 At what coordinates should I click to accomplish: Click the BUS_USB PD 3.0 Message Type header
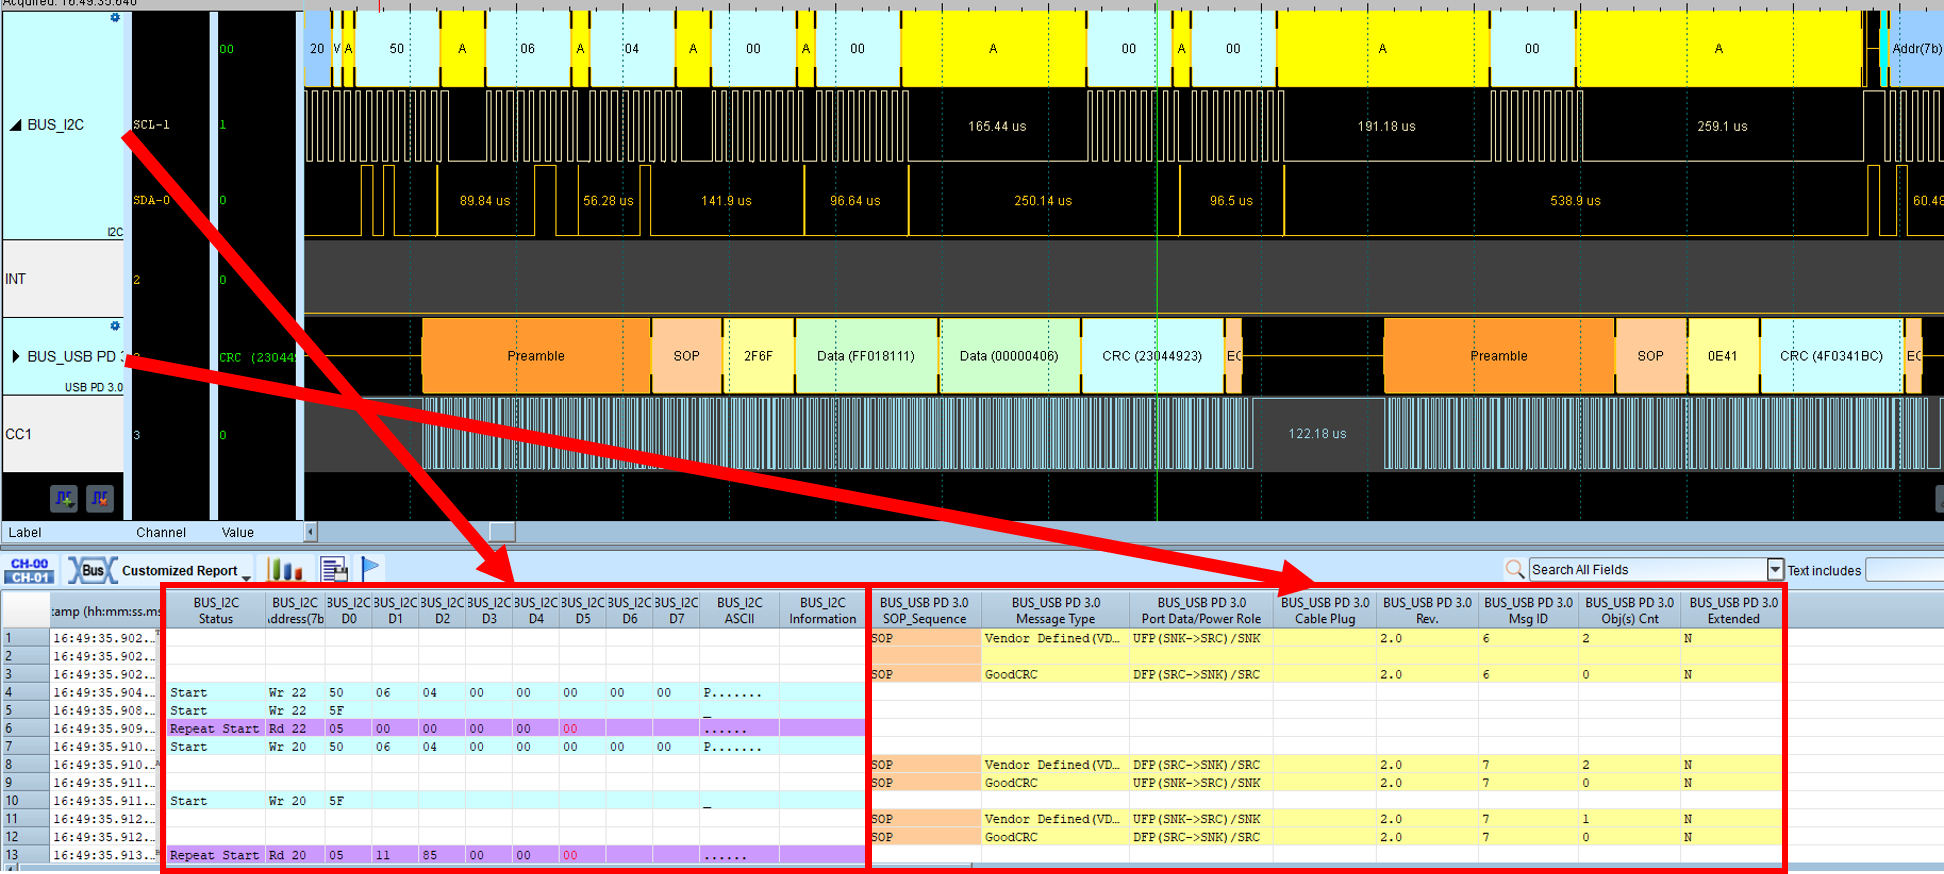coord(1055,610)
